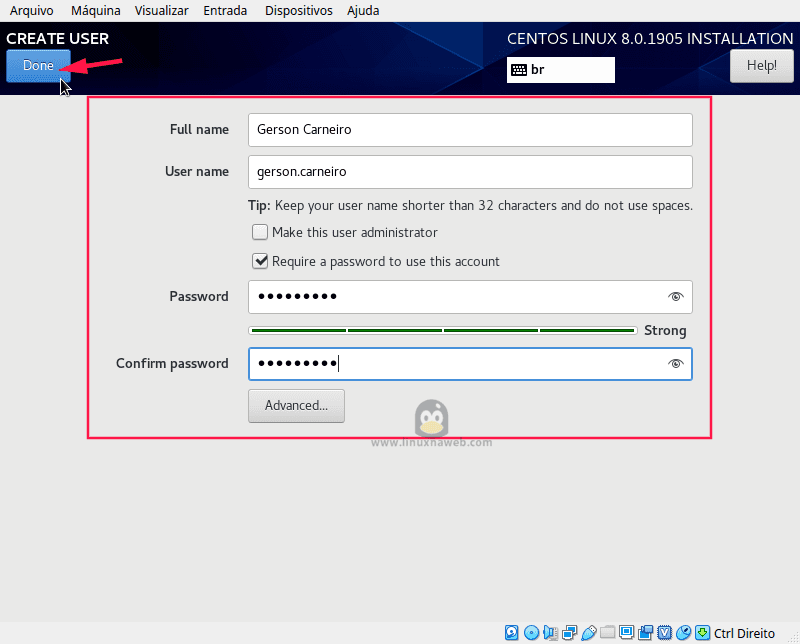
Task: Click the User name field
Action: tap(470, 172)
